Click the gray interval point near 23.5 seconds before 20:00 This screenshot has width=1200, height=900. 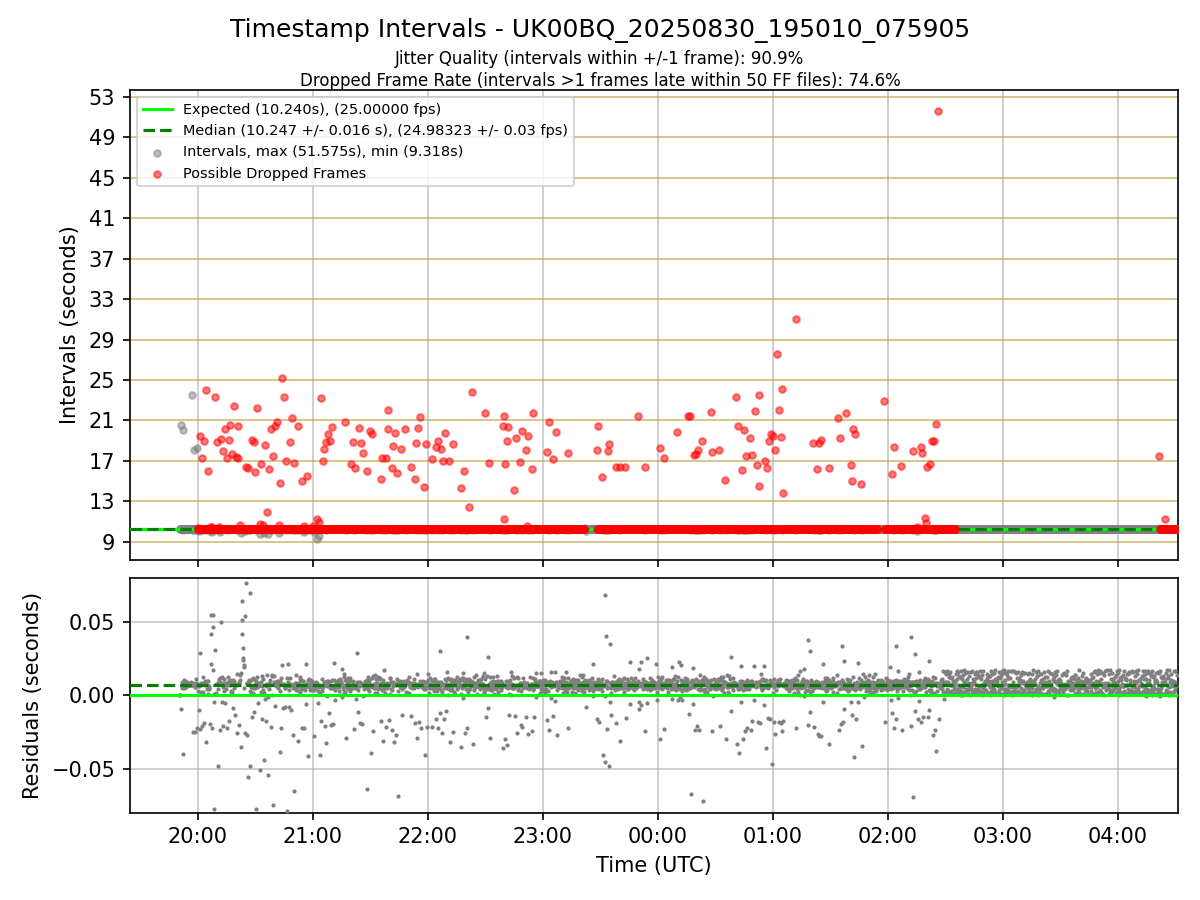tap(192, 395)
